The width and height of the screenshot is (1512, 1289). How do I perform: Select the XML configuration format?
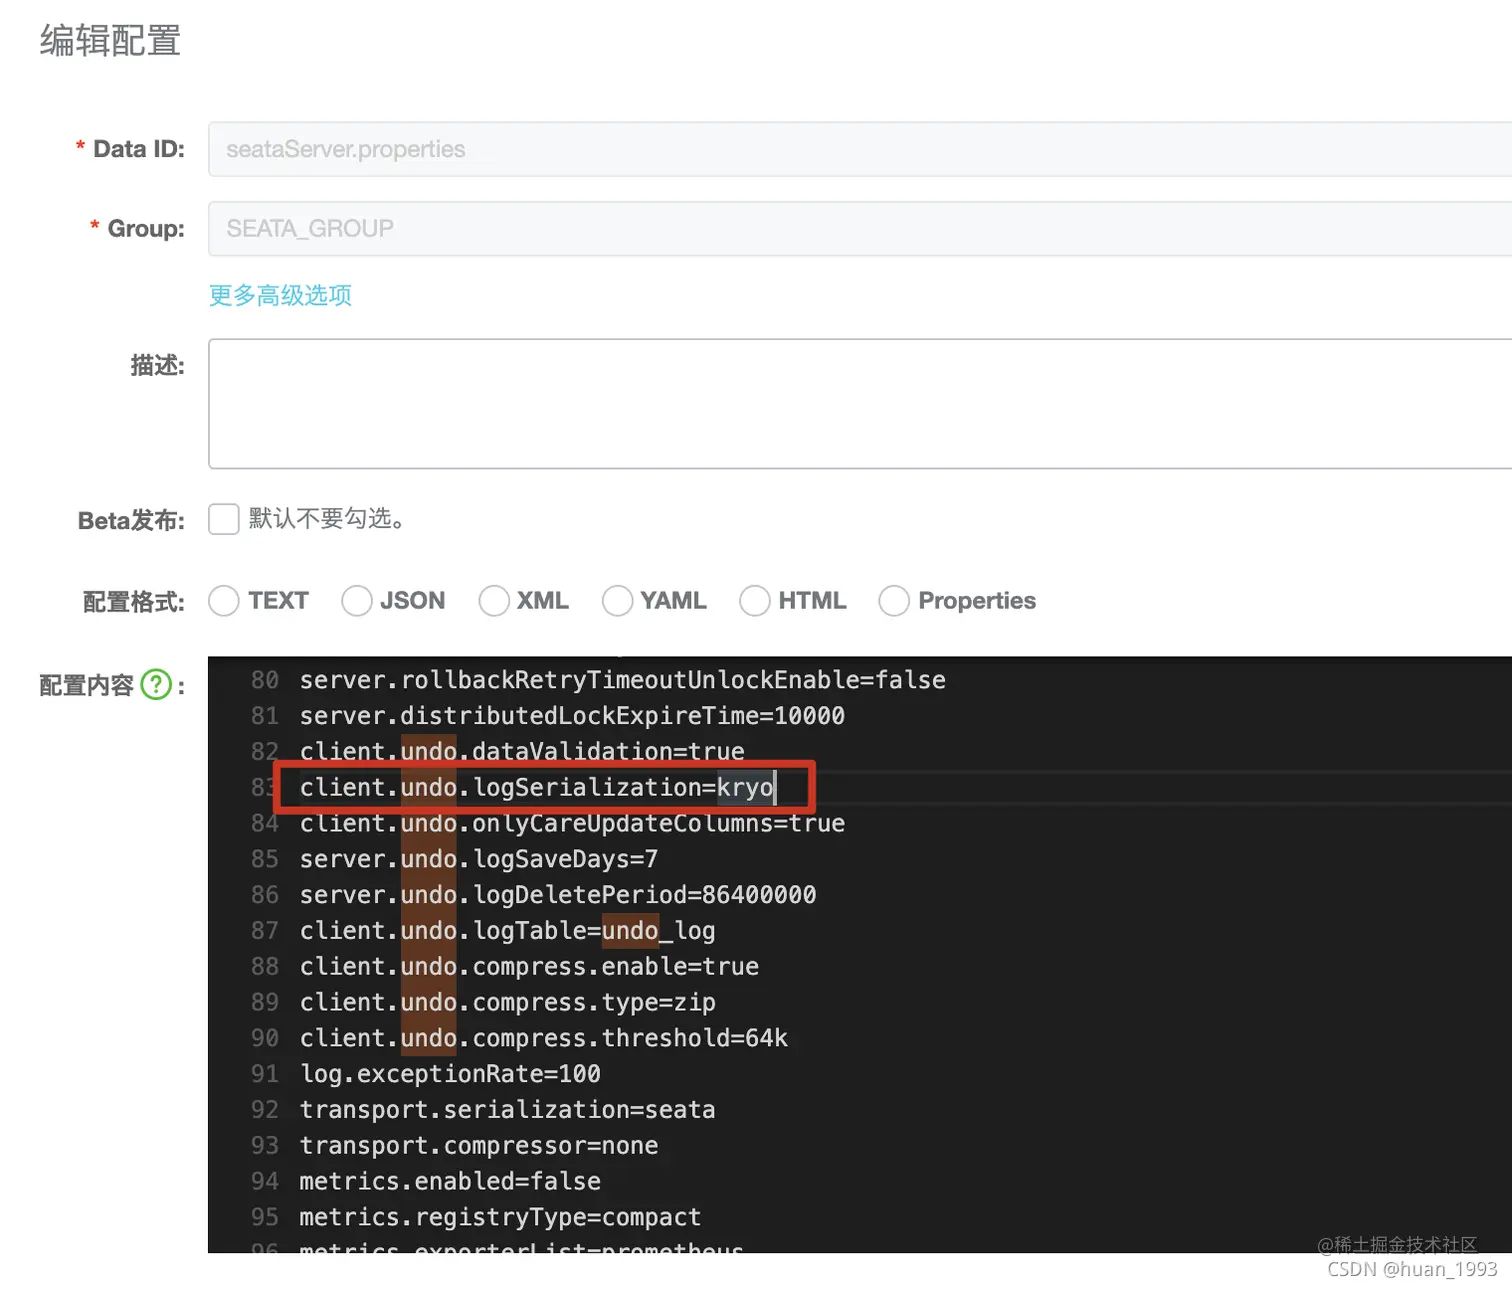point(494,600)
